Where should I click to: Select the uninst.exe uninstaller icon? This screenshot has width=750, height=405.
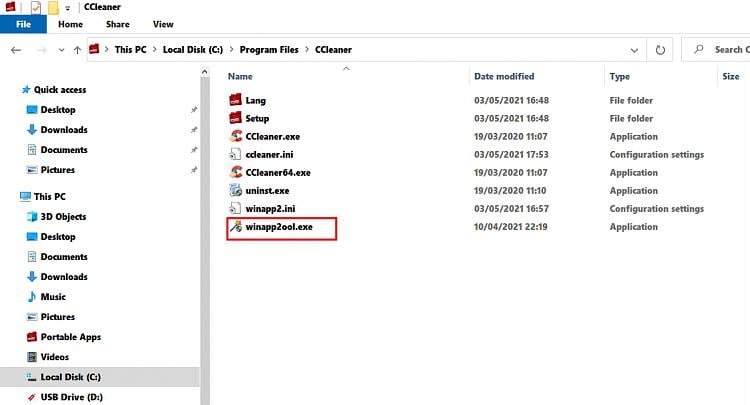tap(235, 190)
